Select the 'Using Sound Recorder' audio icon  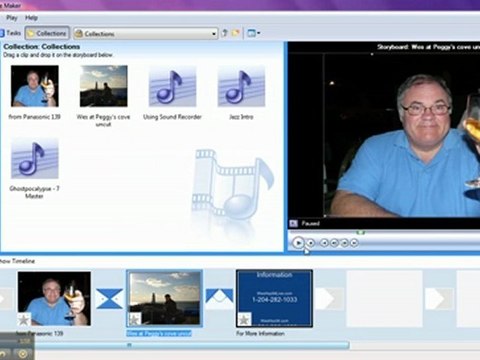tap(172, 86)
